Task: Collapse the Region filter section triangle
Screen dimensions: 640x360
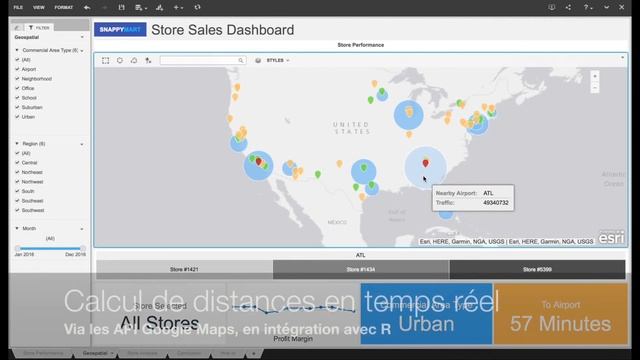Action: pos(17,143)
